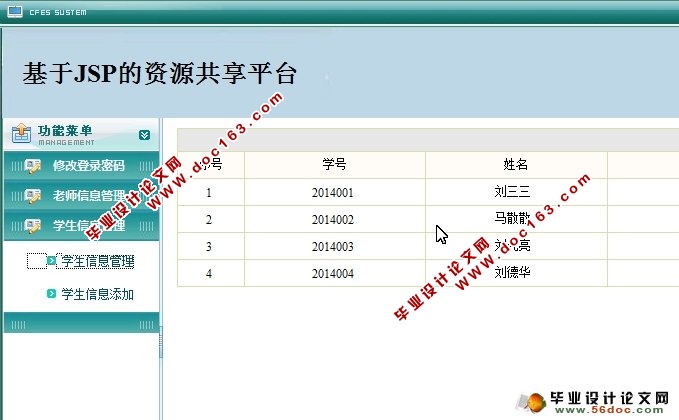This screenshot has height=420, width=679.
Task: Click row number 4 cell
Action: (209, 273)
